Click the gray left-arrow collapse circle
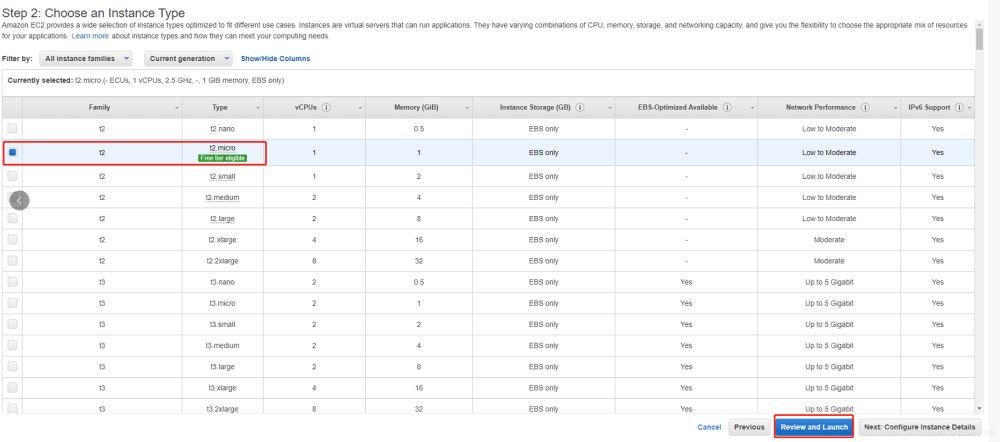Screen dimensions: 1000x442 tap(19, 199)
